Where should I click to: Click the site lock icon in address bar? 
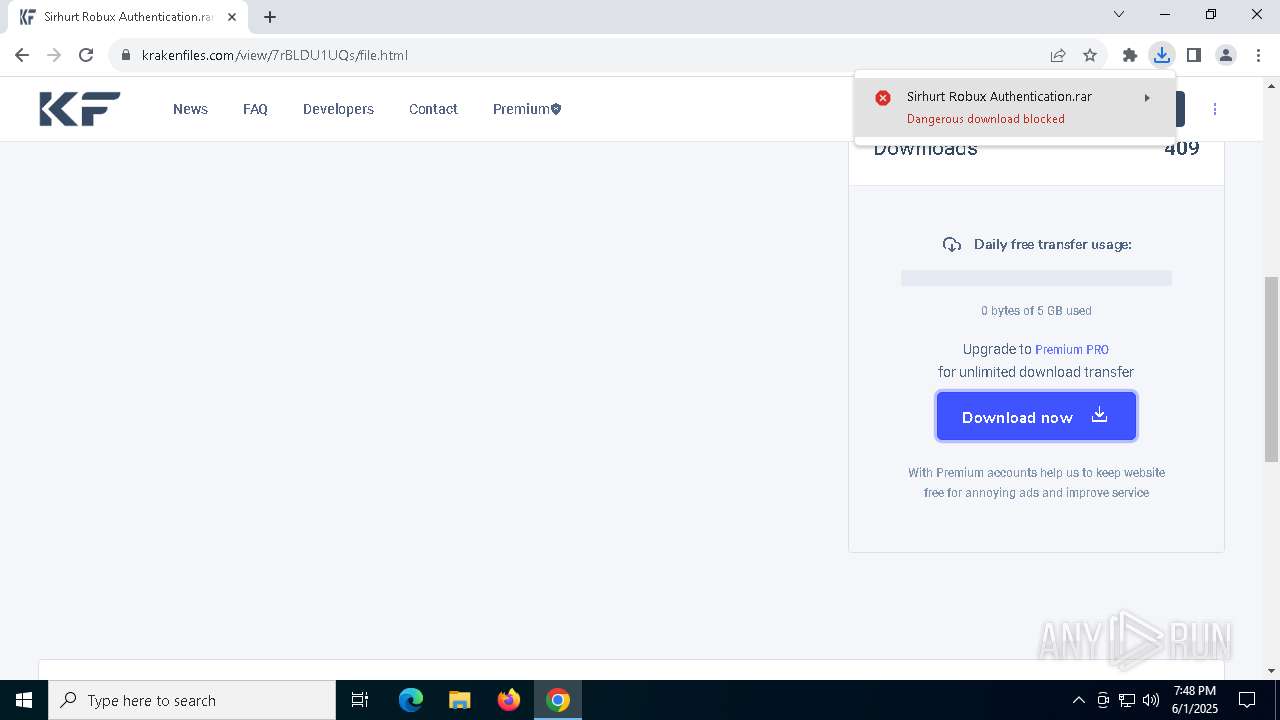tap(126, 55)
